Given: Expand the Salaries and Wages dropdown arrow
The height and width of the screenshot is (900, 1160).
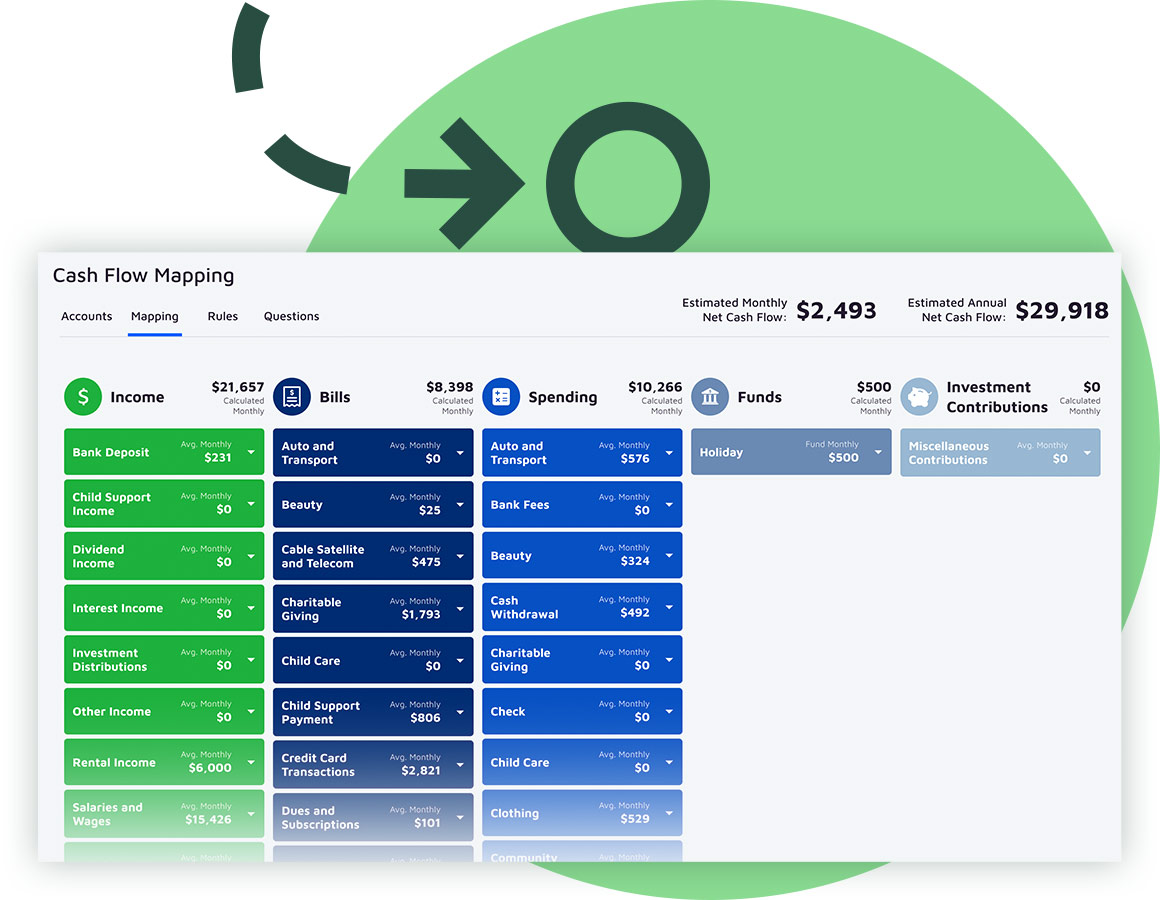Looking at the screenshot, I should point(252,813).
